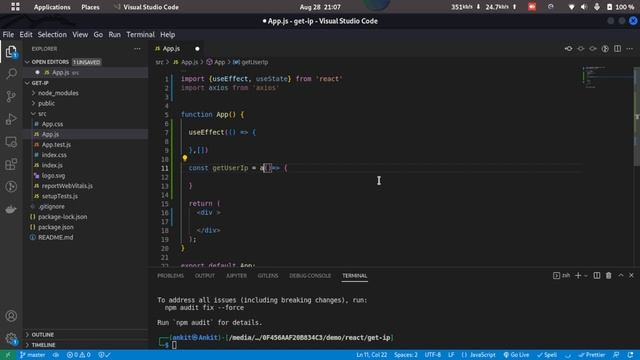Click the remote window indicator icon
This screenshot has height=360, width=640.
click(x=8, y=355)
